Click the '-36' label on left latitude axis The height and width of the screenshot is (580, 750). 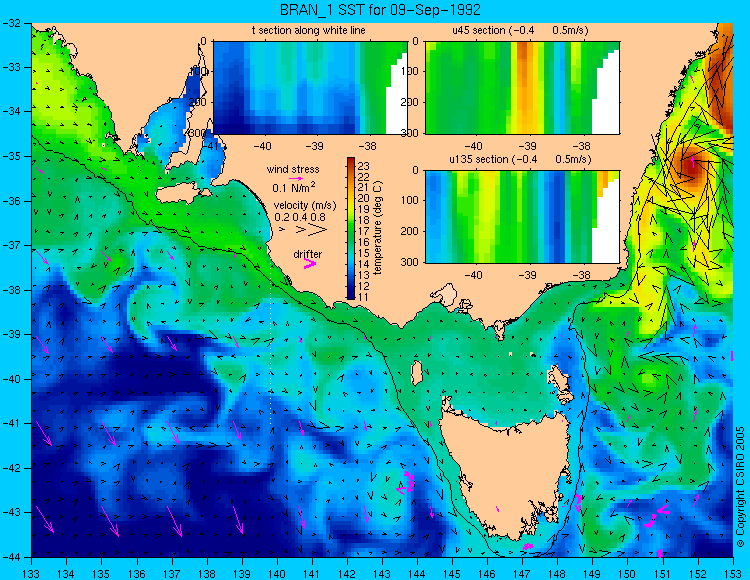(11, 201)
